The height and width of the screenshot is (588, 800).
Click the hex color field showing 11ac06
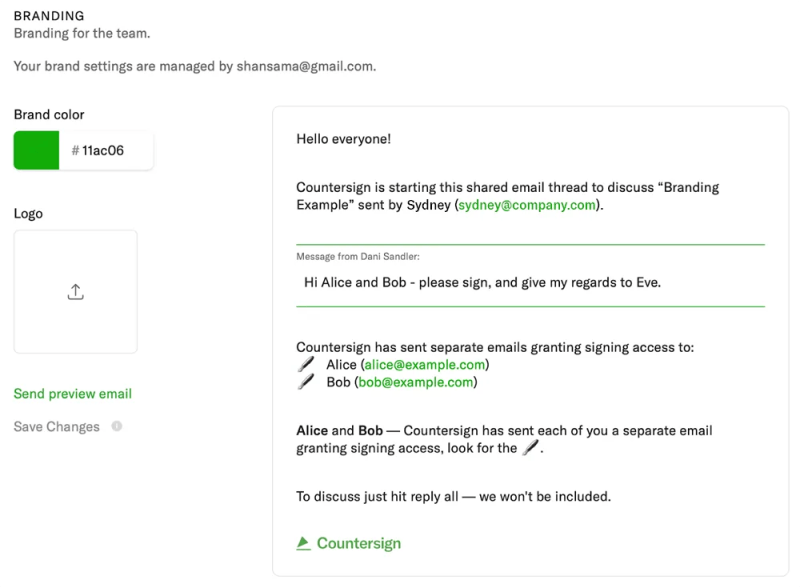(x=105, y=151)
